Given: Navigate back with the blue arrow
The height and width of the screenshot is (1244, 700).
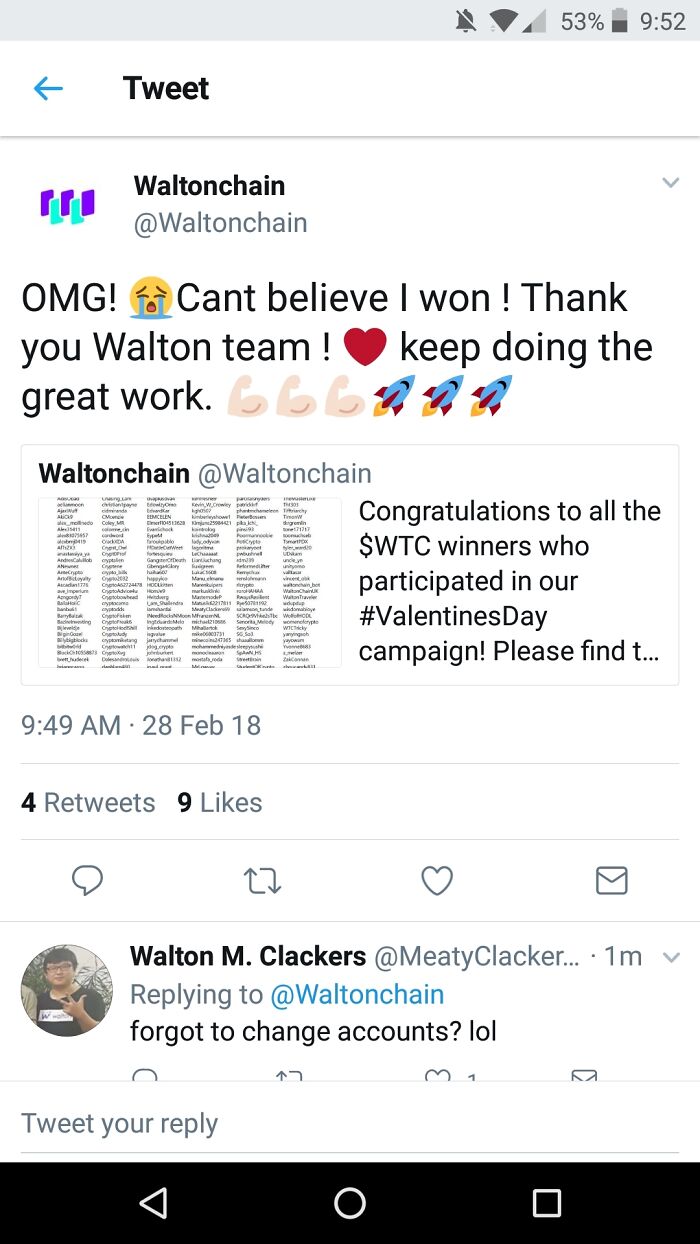Looking at the screenshot, I should click(x=46, y=88).
